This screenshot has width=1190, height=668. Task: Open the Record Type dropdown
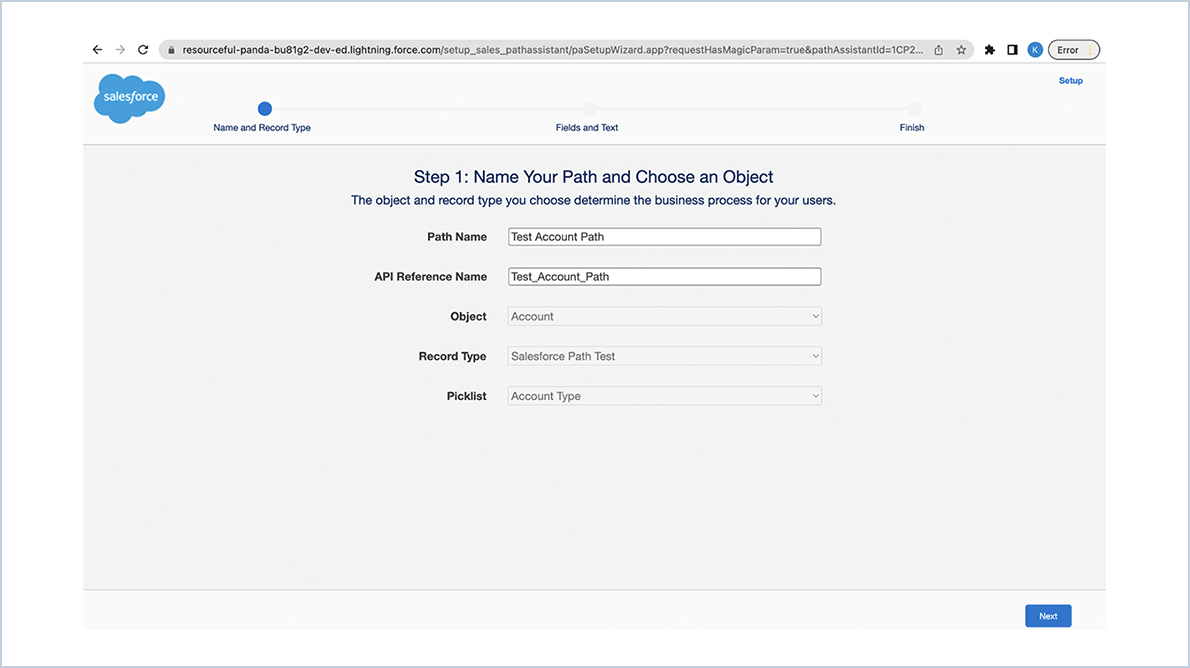pyautogui.click(x=663, y=356)
